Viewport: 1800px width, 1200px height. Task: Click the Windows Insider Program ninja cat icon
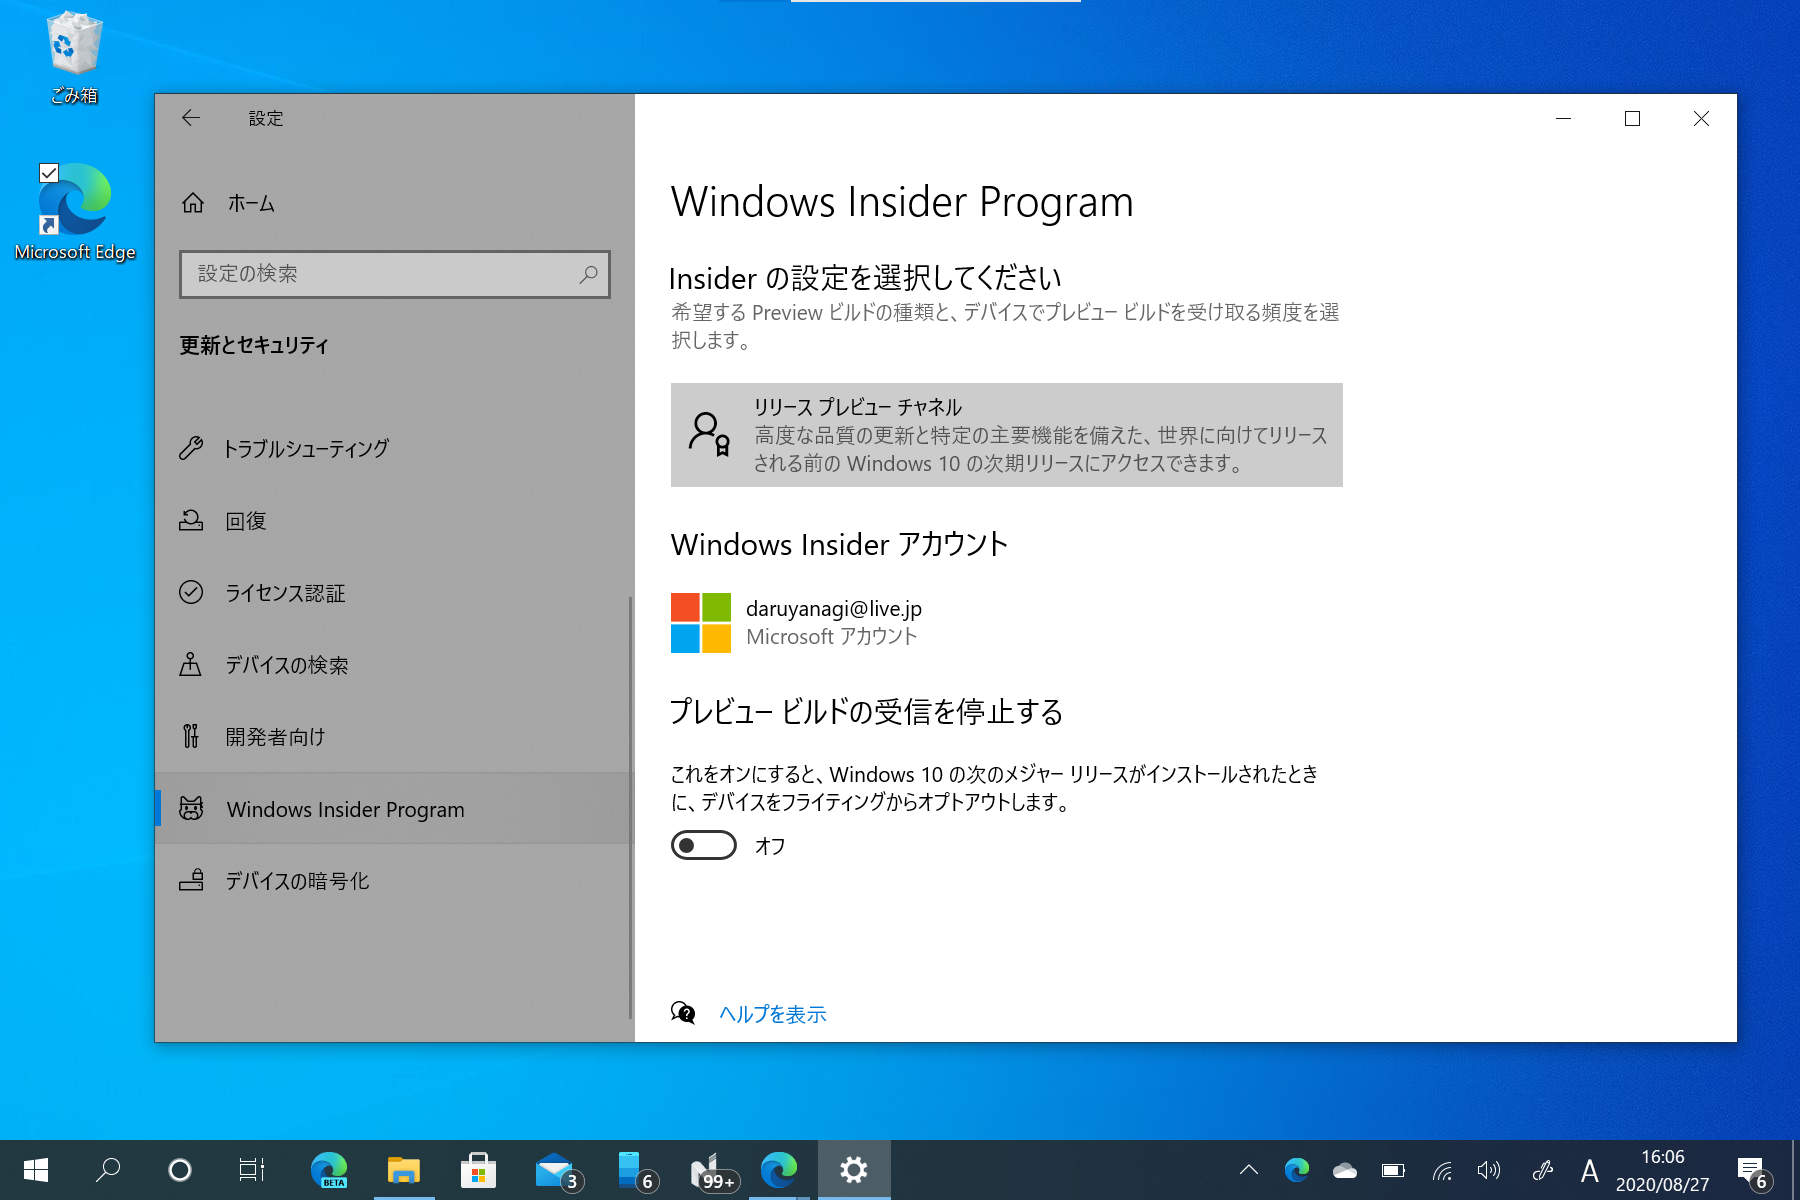(x=191, y=808)
